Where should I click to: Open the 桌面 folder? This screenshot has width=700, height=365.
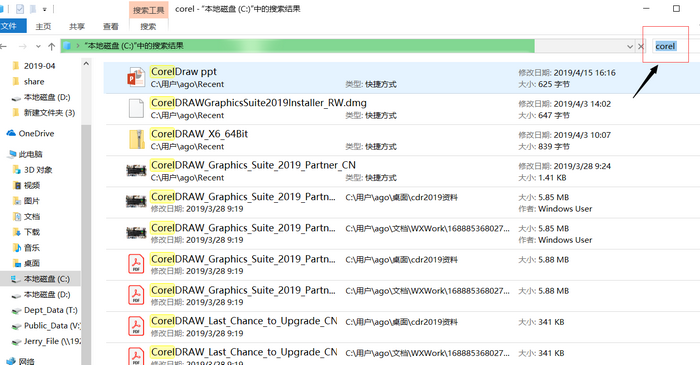pyautogui.click(x=32, y=263)
